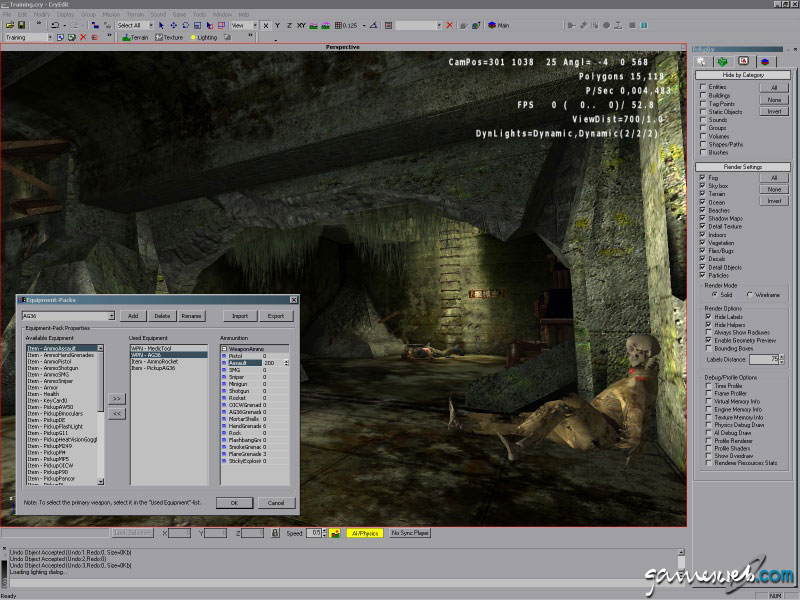Open the Lighting toolbar button
The height and width of the screenshot is (600, 800).
[204, 37]
